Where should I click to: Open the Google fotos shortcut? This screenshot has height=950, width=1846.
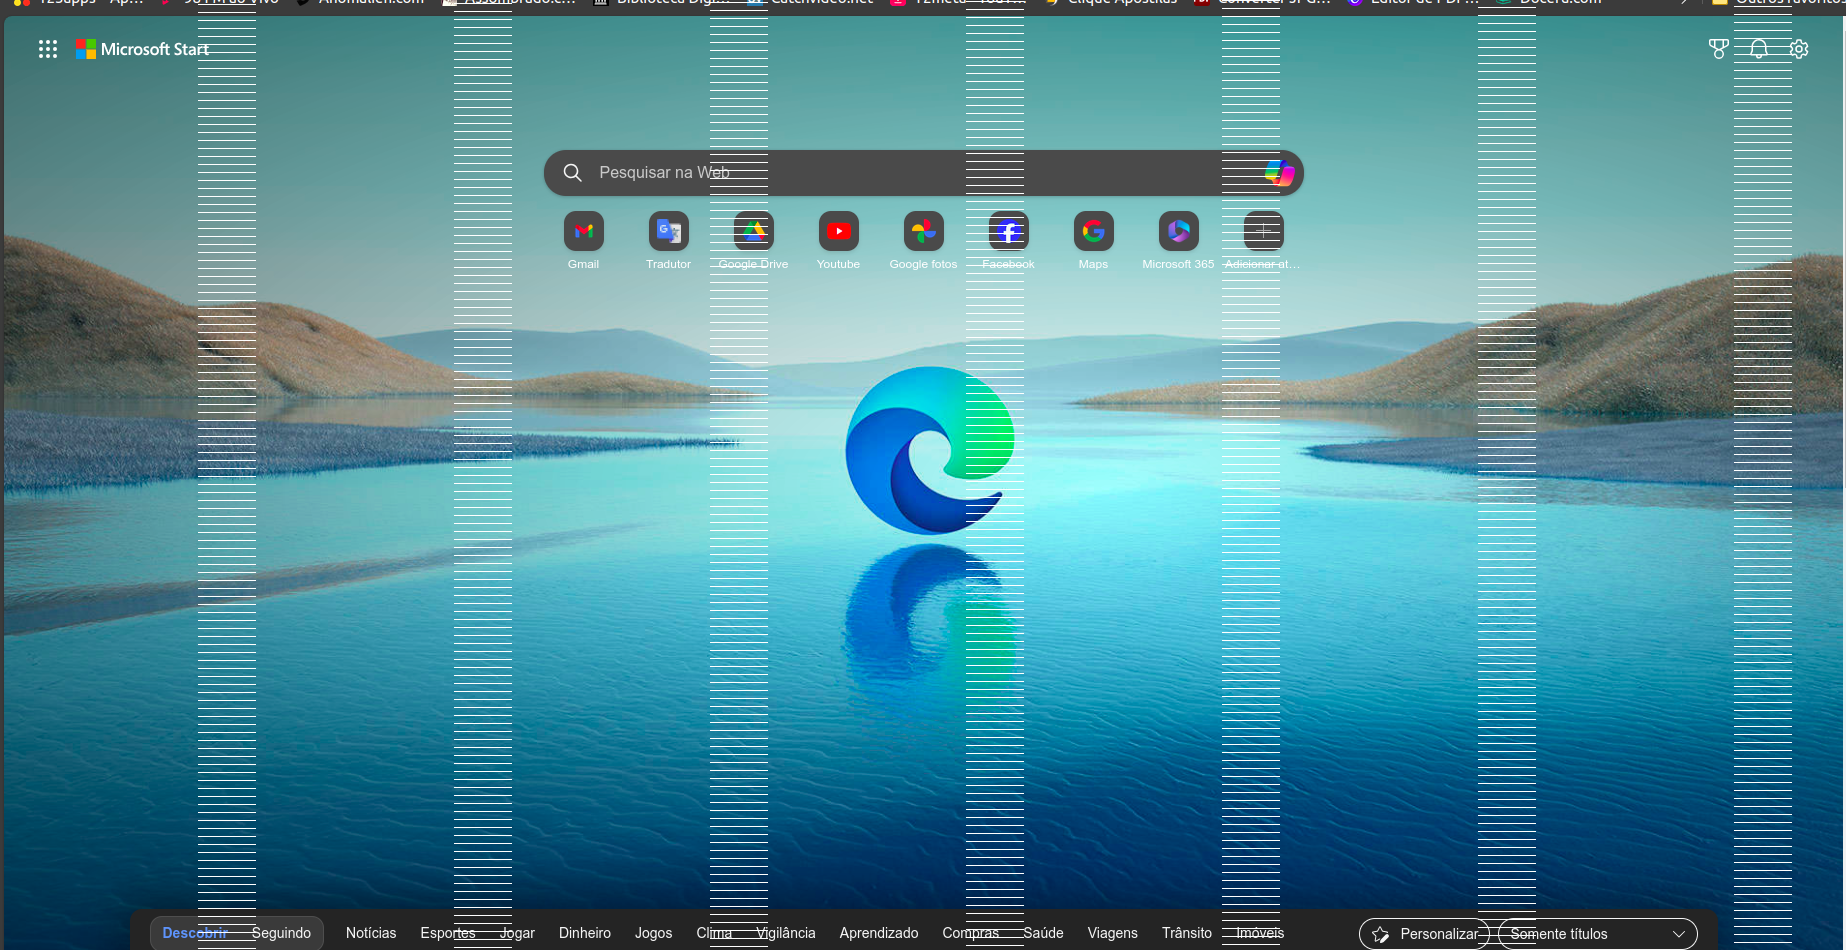(923, 241)
